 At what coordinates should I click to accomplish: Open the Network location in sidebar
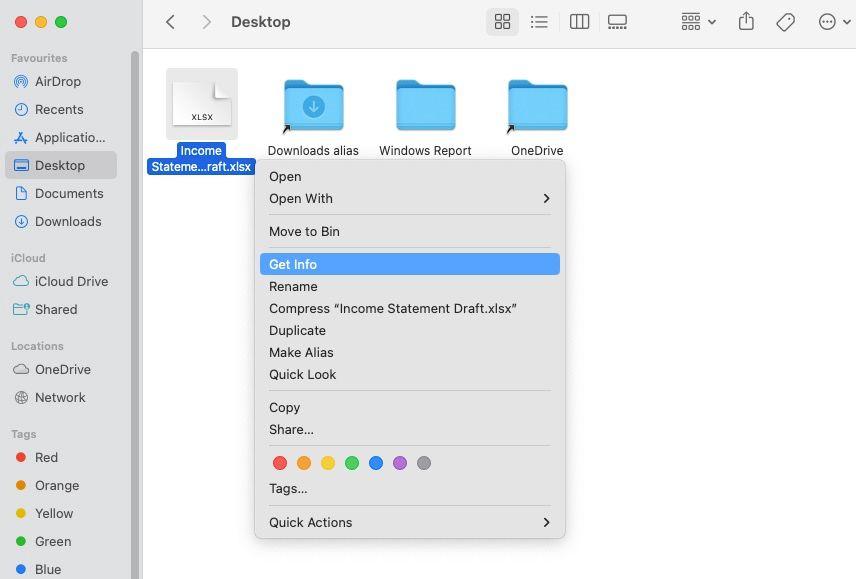click(x=60, y=397)
